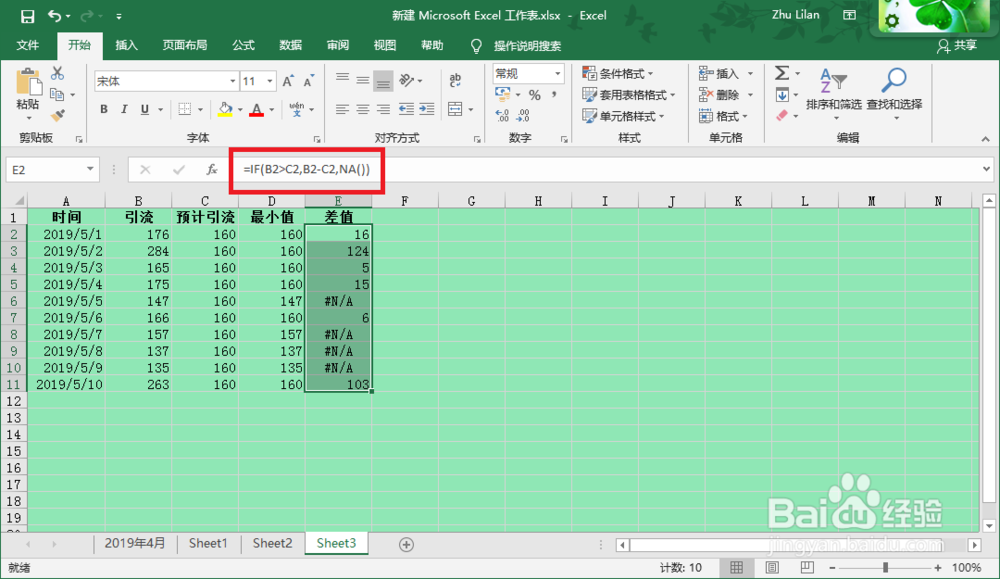Screen dimensions: 1000x579
Task: Merge cells using merge and center icon
Action: (x=455, y=109)
